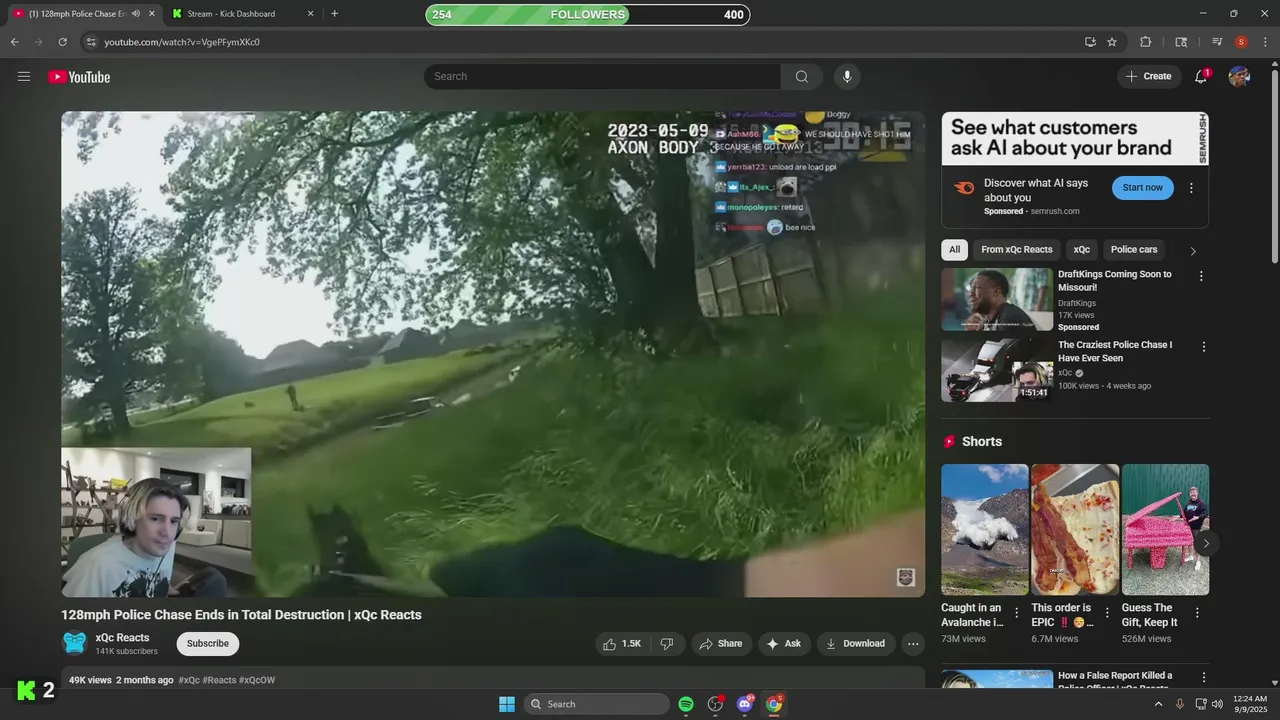This screenshot has height=720, width=1280.
Task: Search with your voice microphone icon
Action: coord(847,77)
